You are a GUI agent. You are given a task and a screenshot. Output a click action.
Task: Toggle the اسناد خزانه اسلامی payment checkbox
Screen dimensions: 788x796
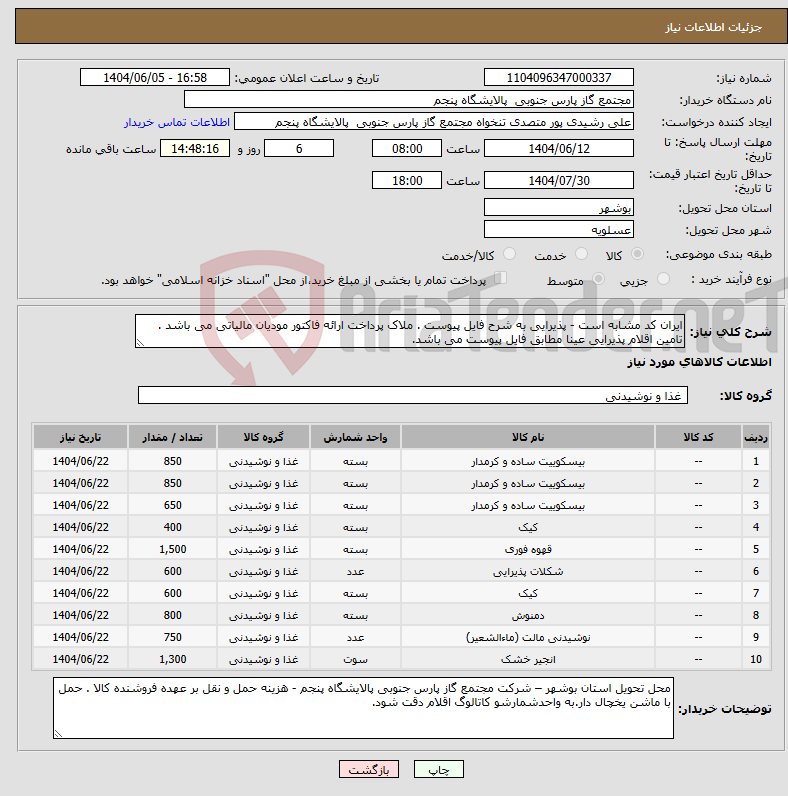click(x=502, y=279)
